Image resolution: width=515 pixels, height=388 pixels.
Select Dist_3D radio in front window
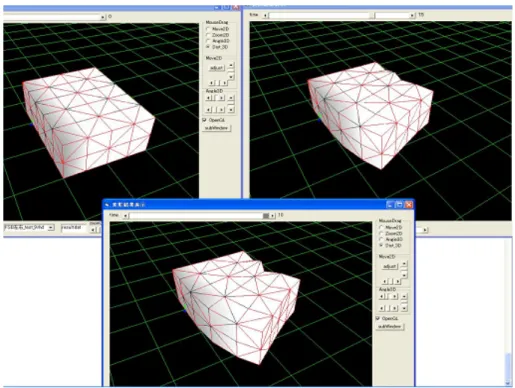(381, 245)
